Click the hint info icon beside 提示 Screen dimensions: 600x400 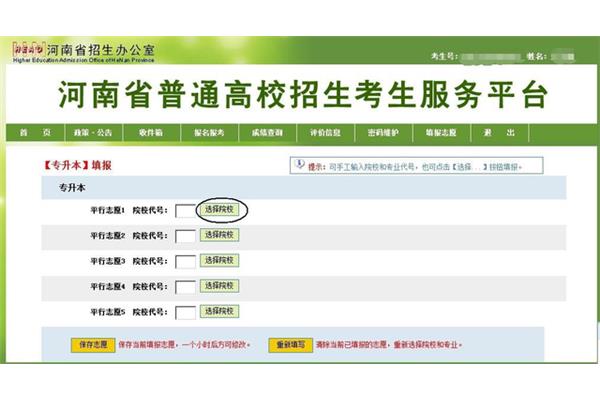(299, 165)
